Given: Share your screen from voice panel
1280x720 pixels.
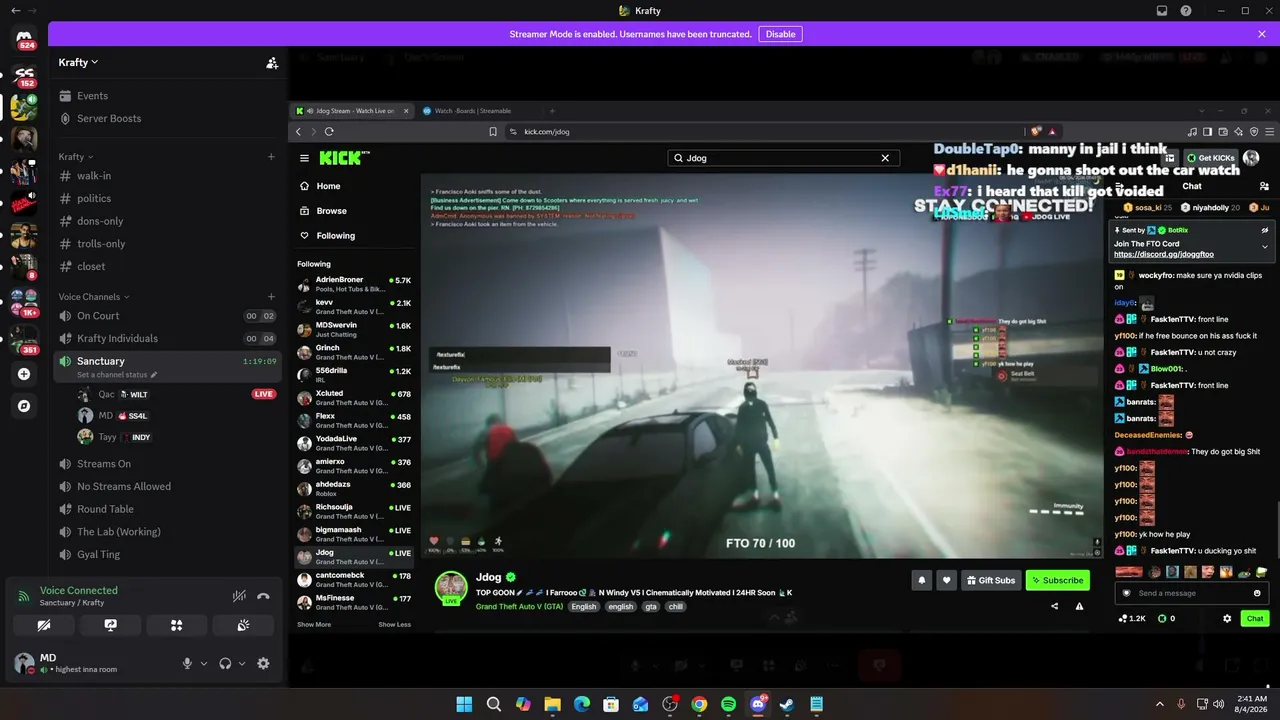Looking at the screenshot, I should tap(110, 625).
